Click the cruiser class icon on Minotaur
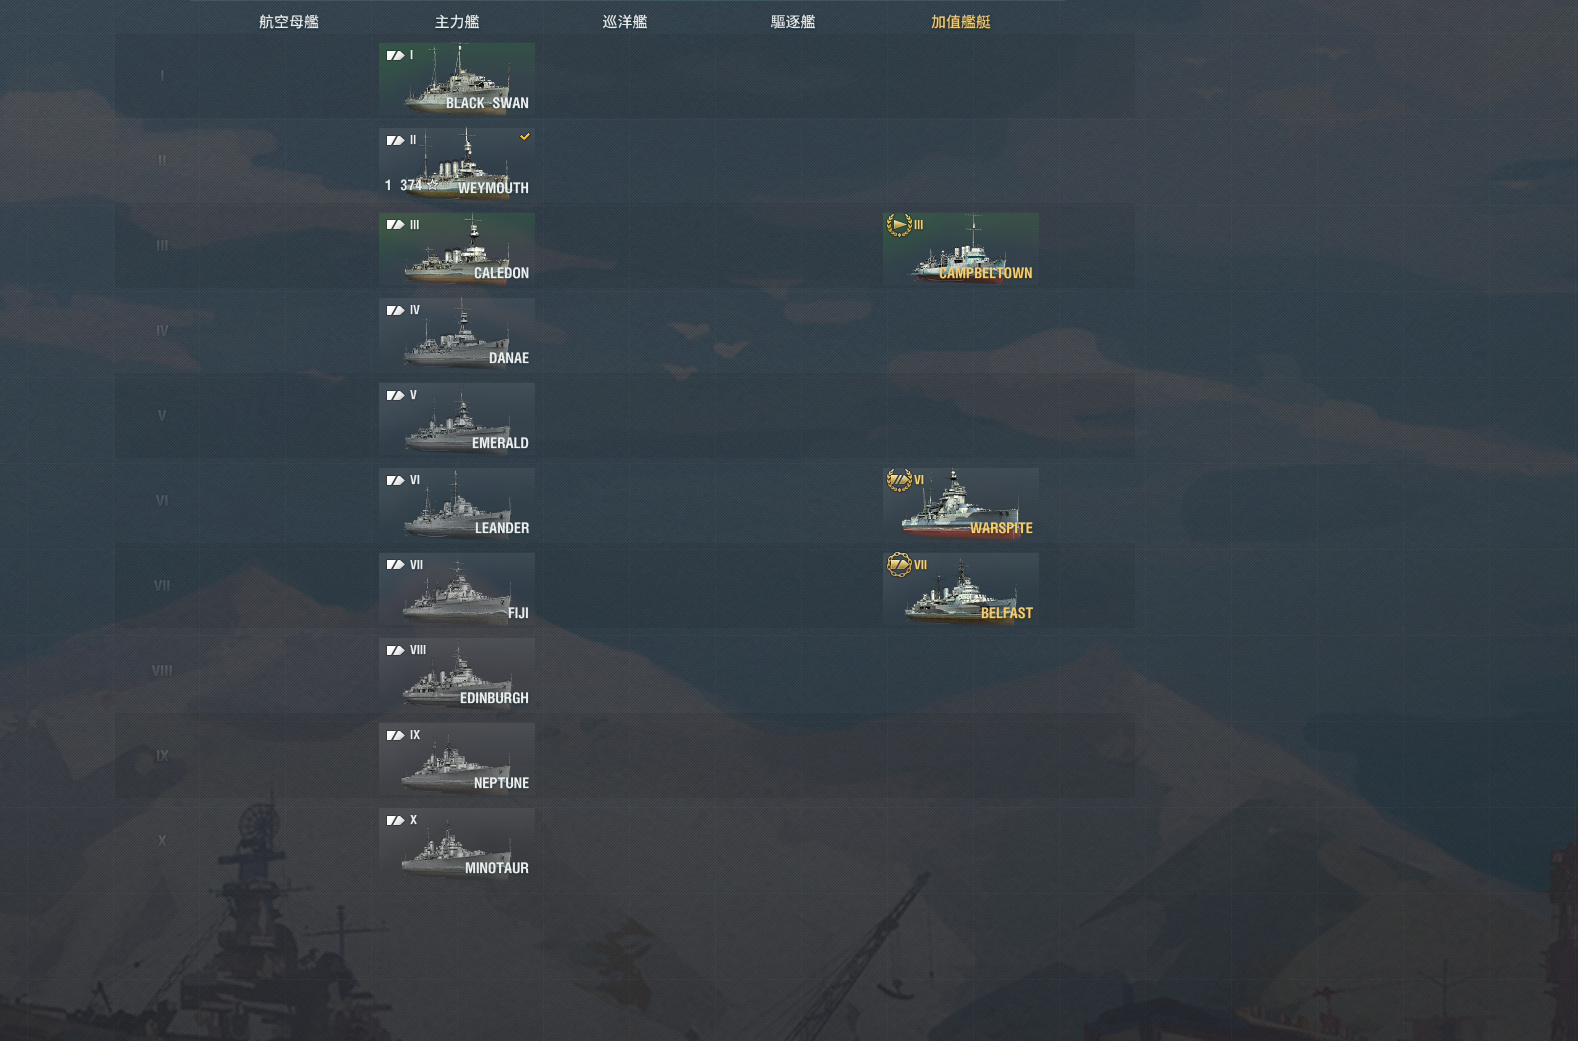Screen dimensions: 1578x1041 396,820
